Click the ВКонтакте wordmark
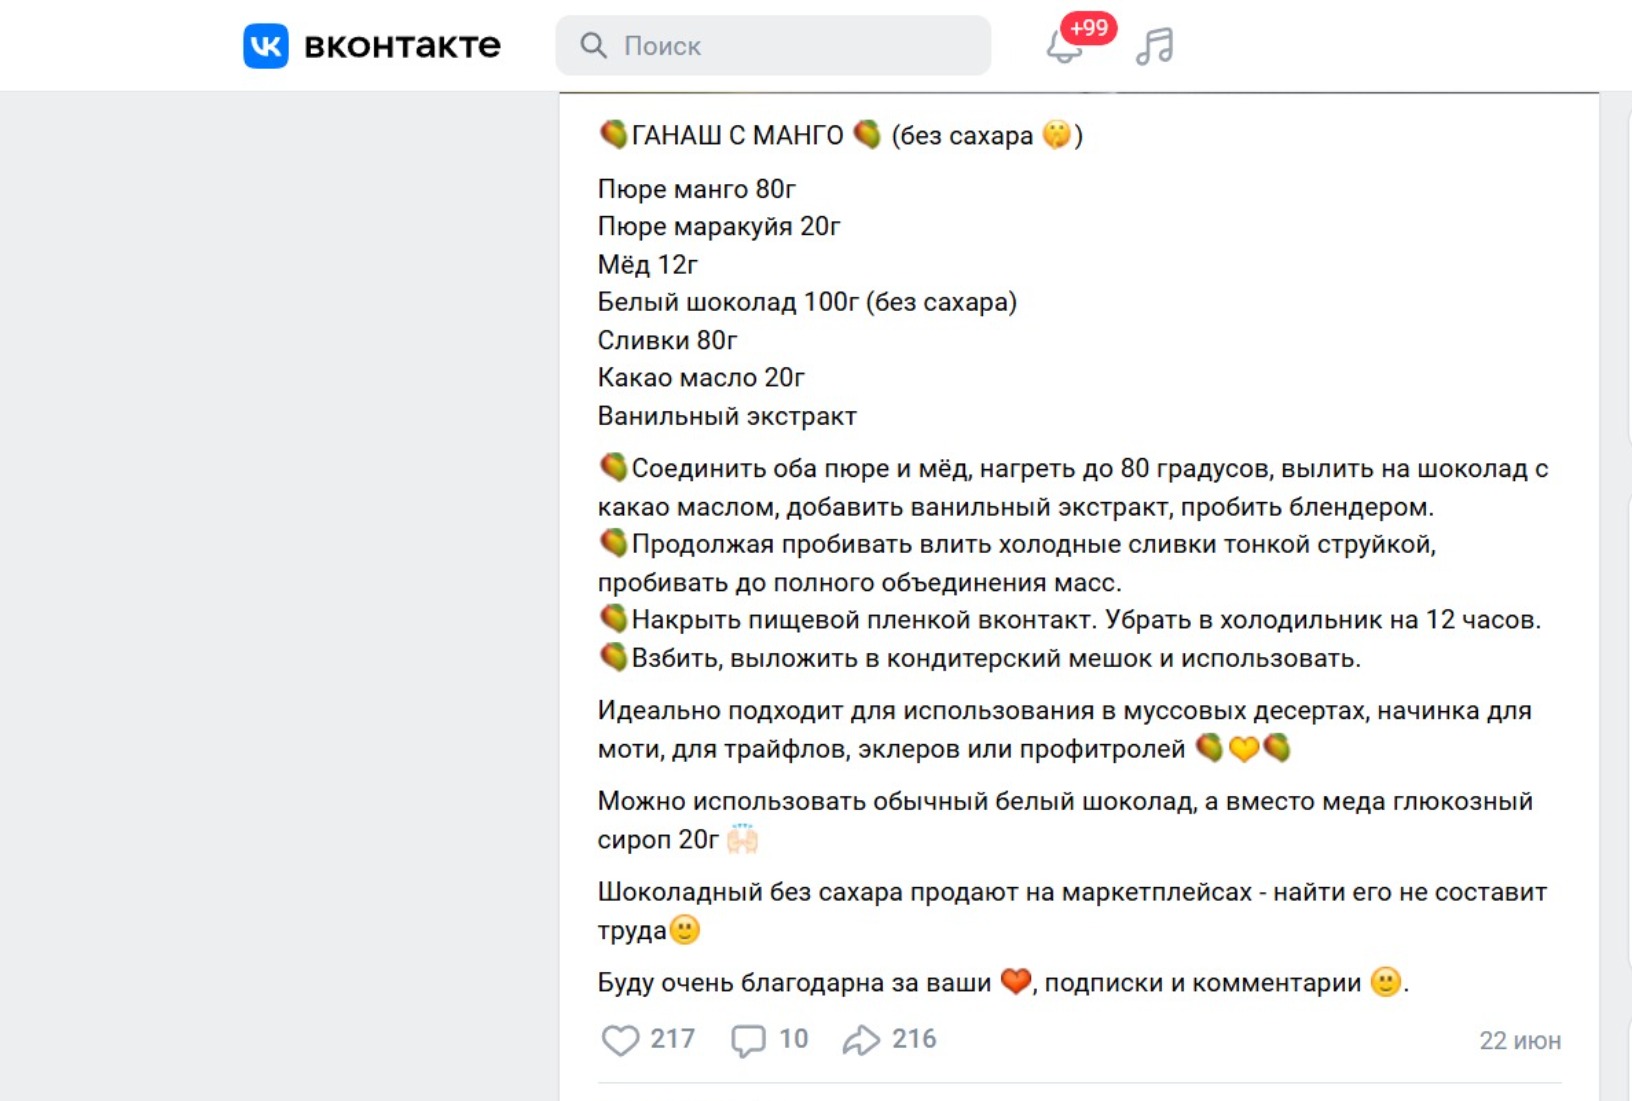 pos(402,46)
